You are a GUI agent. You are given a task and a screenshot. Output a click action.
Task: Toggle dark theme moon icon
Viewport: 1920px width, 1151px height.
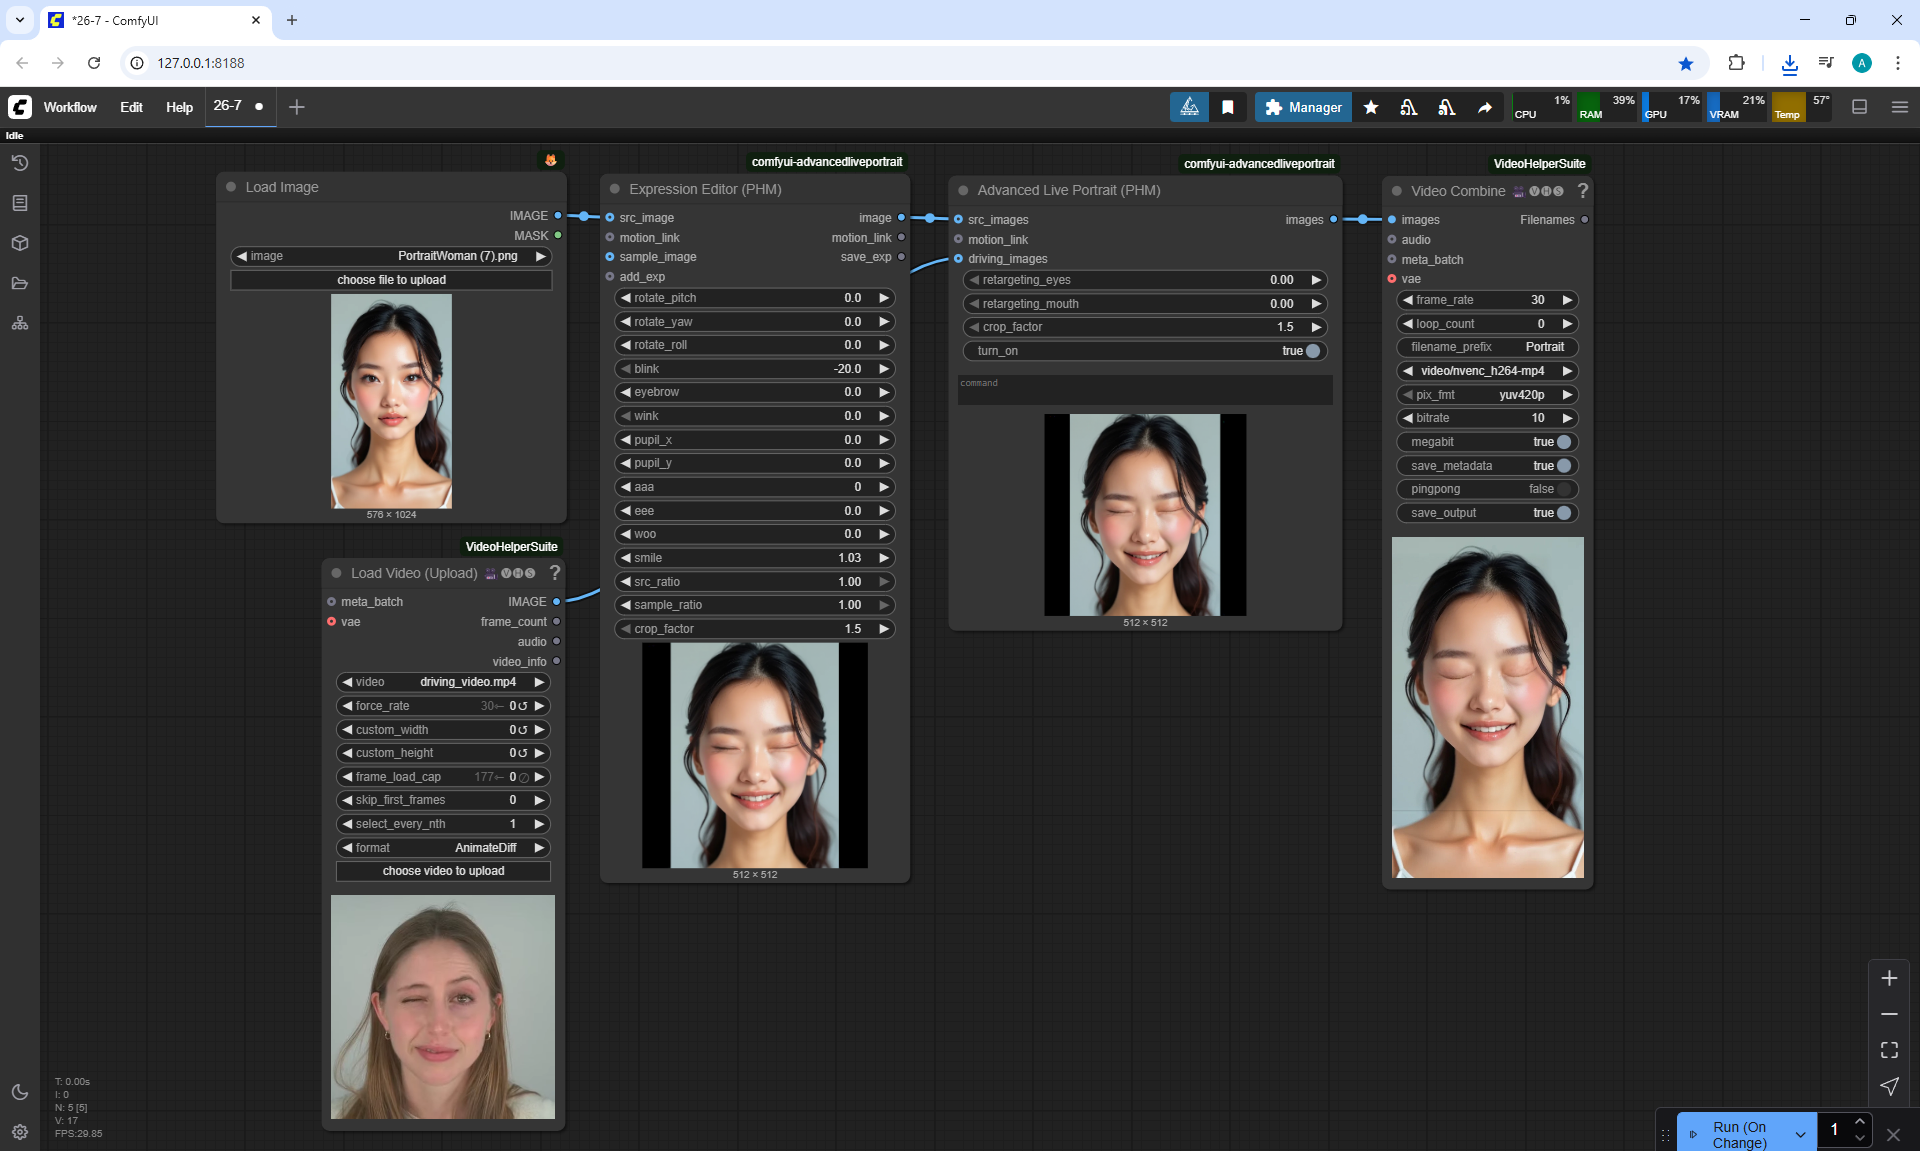(20, 1092)
